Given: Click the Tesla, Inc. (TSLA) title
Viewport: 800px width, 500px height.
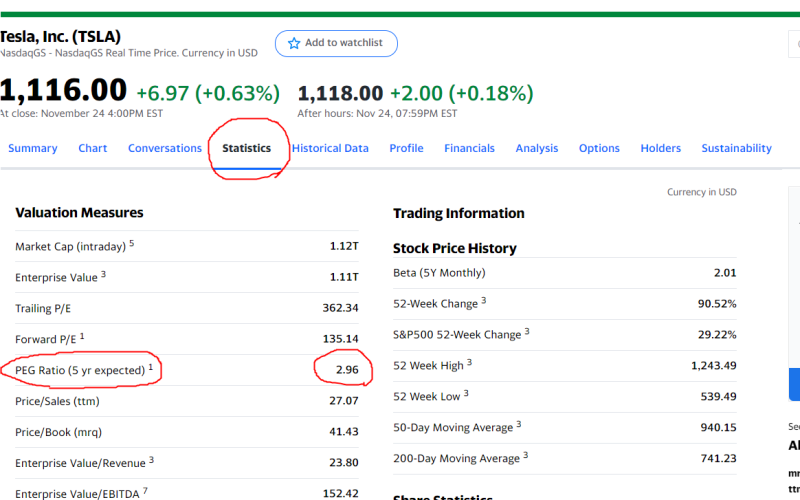Looking at the screenshot, I should (x=60, y=36).
